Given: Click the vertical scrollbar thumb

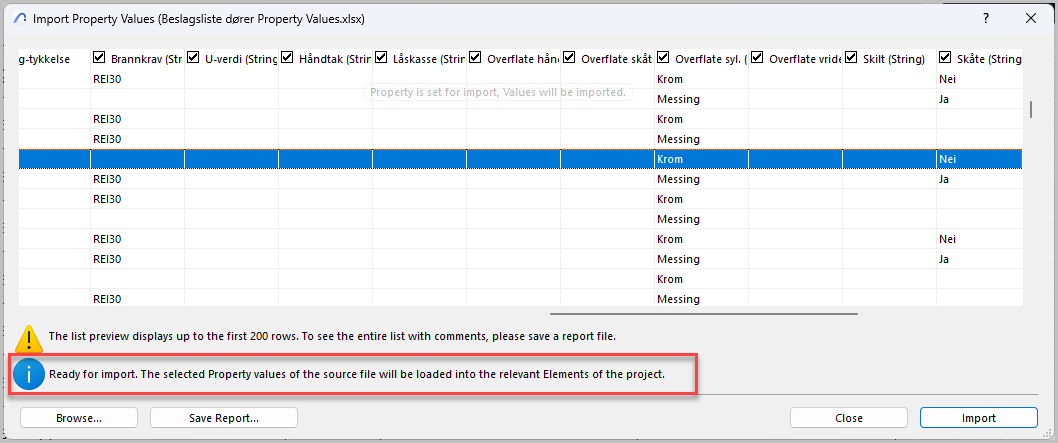Looking at the screenshot, I should 1031,109.
